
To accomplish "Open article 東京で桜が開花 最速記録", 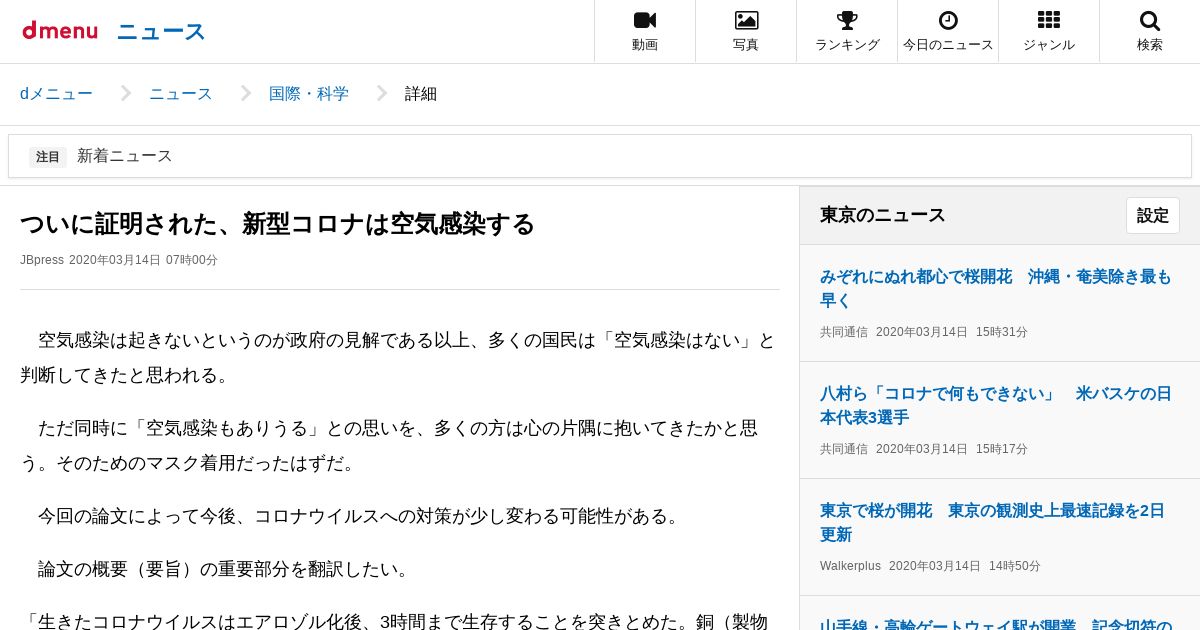I will pos(993,522).
